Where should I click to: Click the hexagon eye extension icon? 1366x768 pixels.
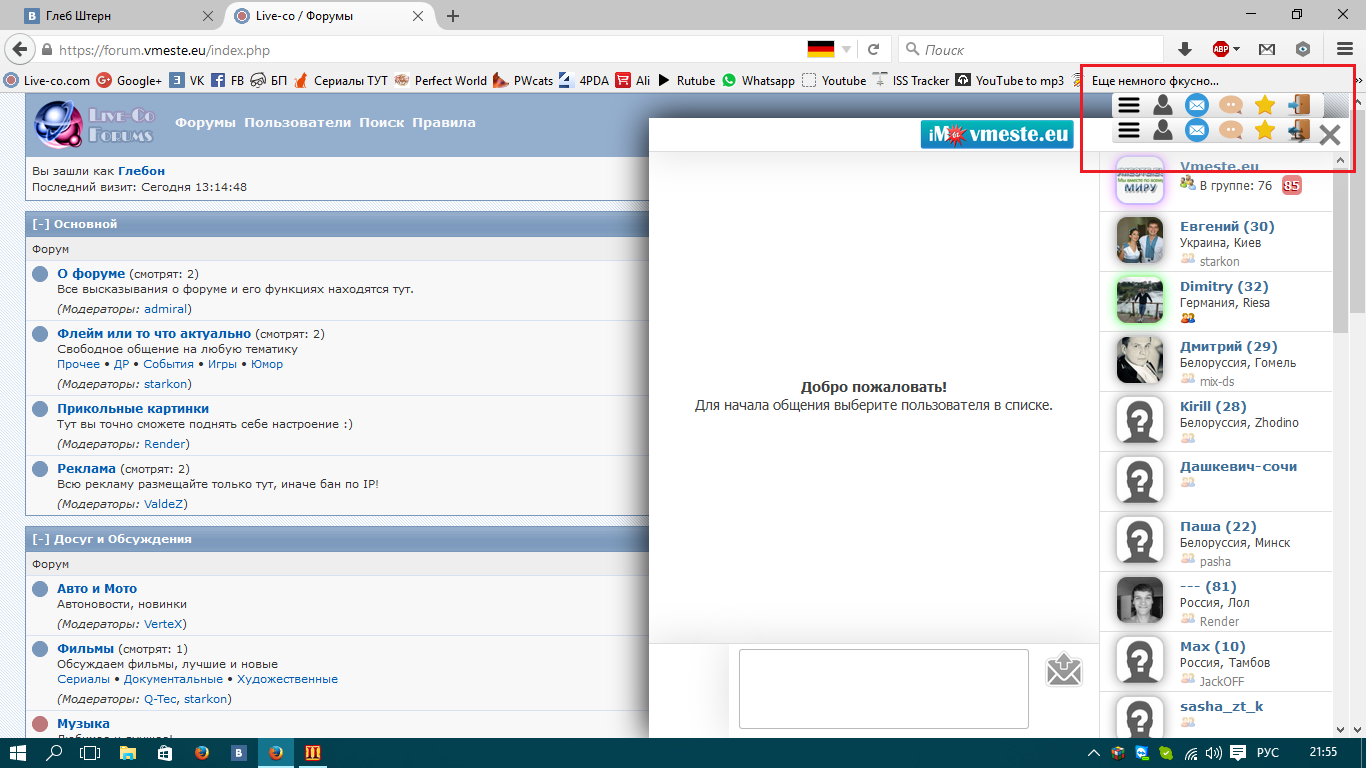pyautogui.click(x=1303, y=49)
